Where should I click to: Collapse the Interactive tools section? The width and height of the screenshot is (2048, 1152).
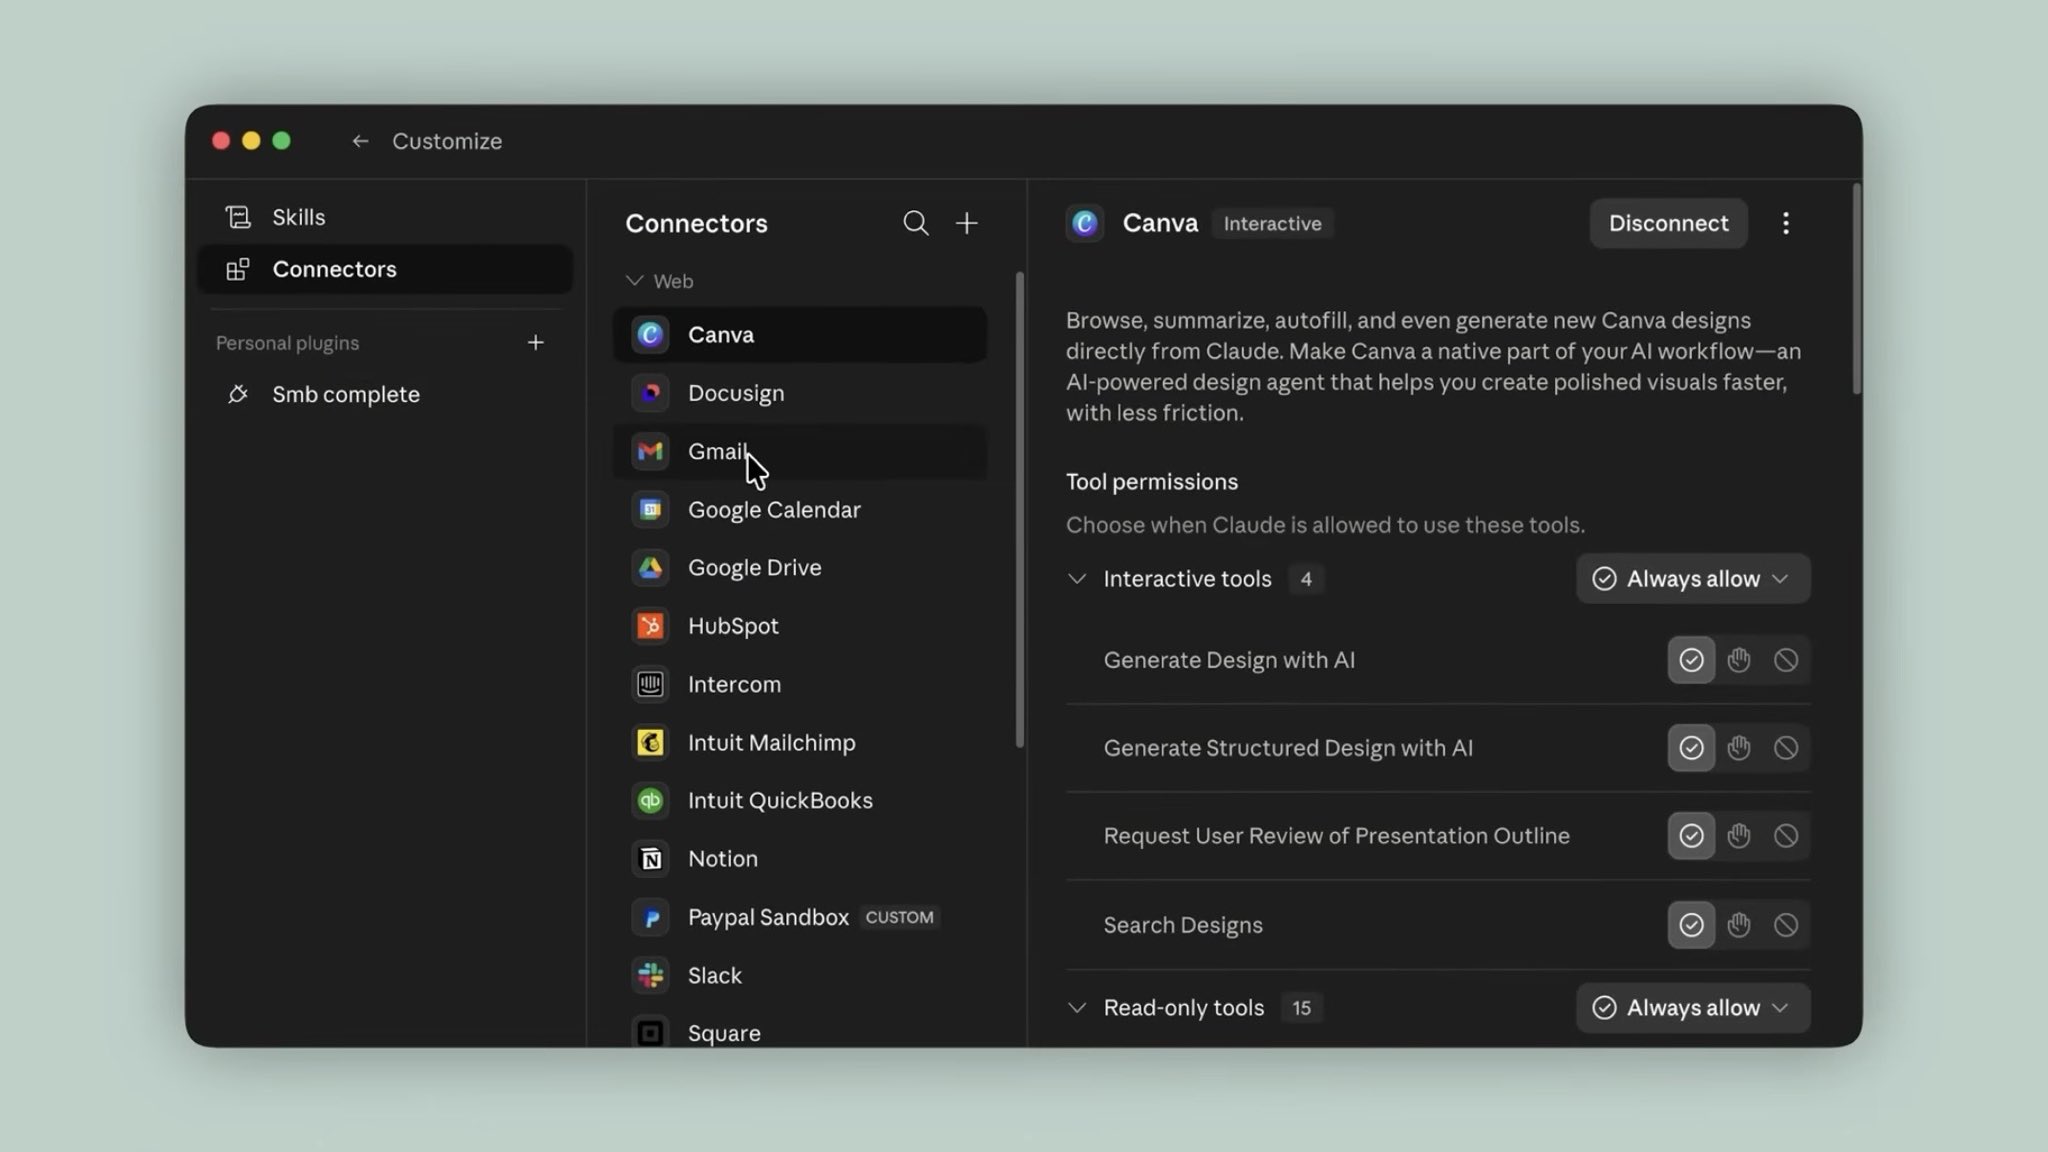tap(1077, 579)
